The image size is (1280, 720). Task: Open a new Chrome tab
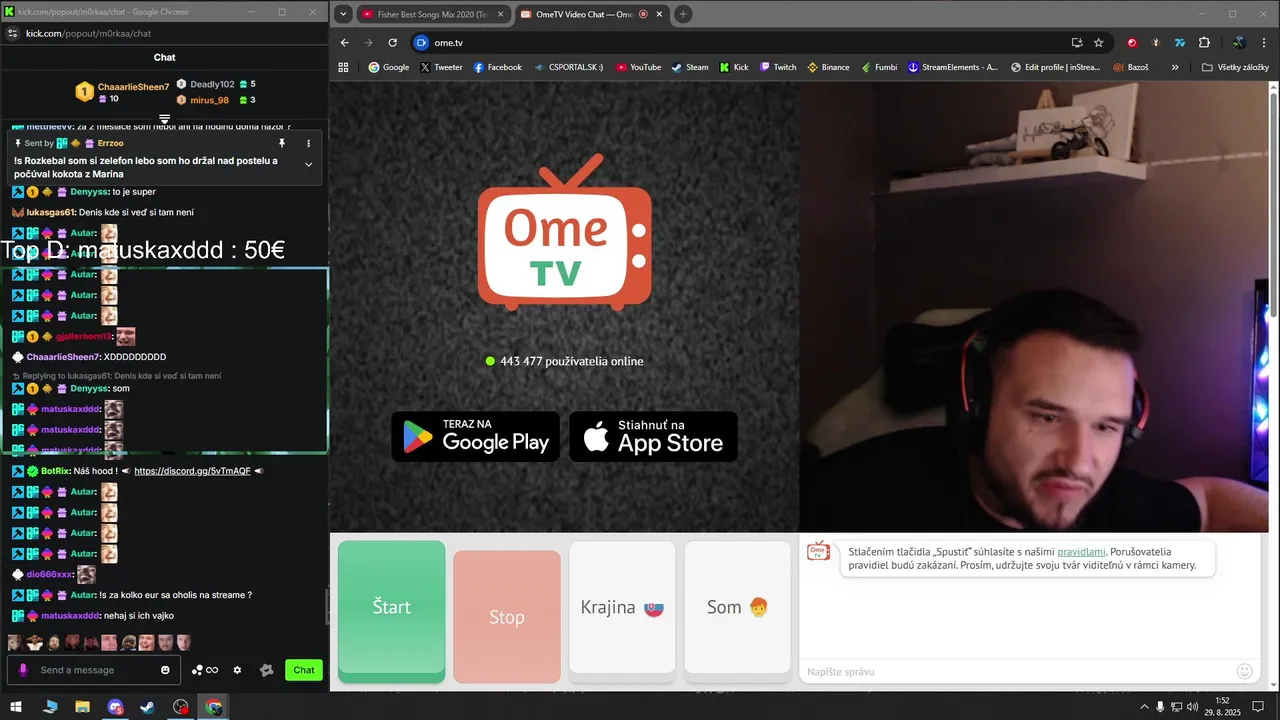tap(684, 14)
